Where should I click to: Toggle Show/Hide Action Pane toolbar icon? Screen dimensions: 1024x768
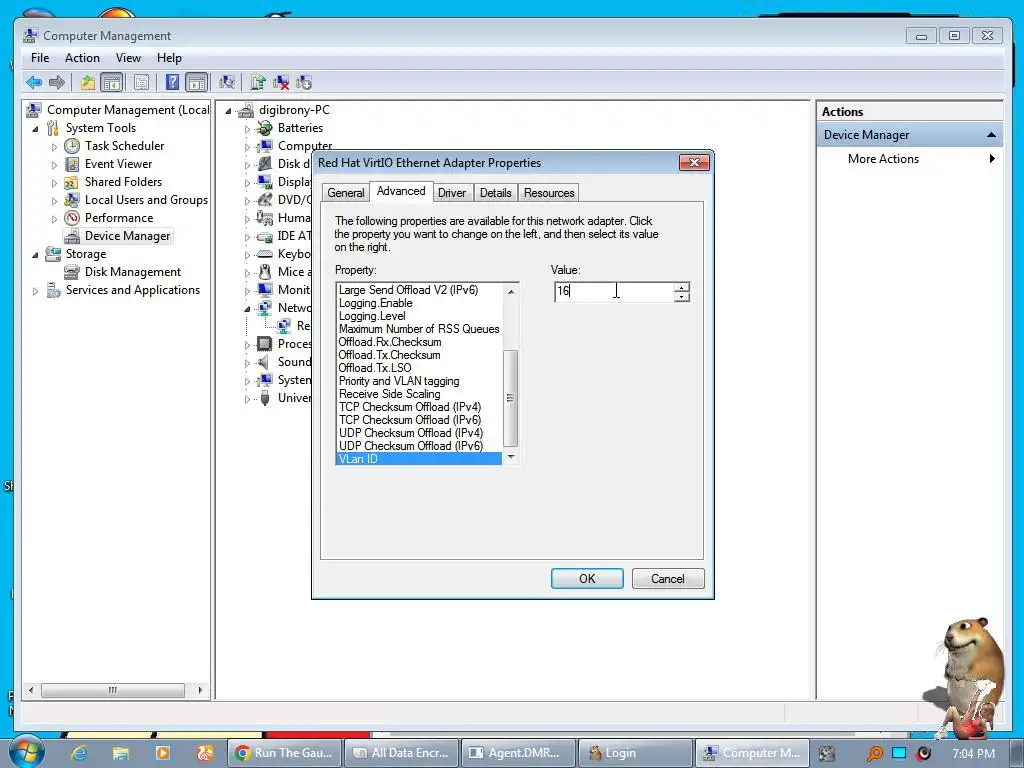(197, 82)
